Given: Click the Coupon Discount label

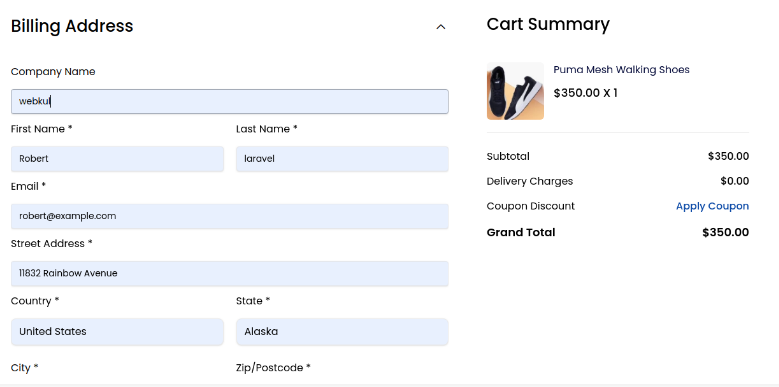Looking at the screenshot, I should tap(531, 206).
